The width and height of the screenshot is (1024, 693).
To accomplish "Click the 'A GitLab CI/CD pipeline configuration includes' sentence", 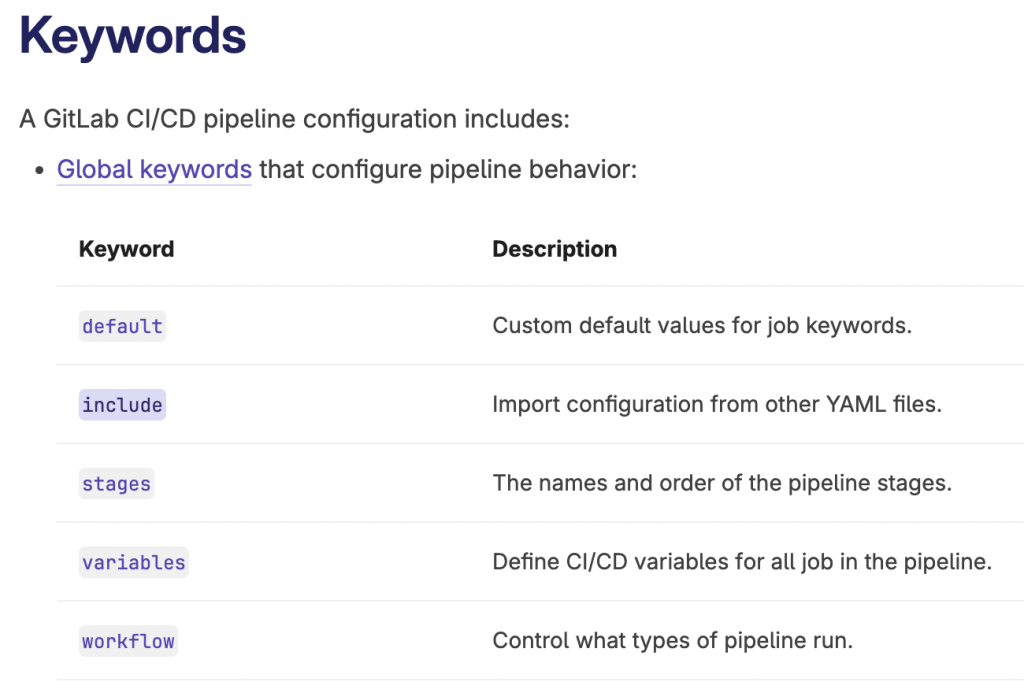I will click(294, 120).
